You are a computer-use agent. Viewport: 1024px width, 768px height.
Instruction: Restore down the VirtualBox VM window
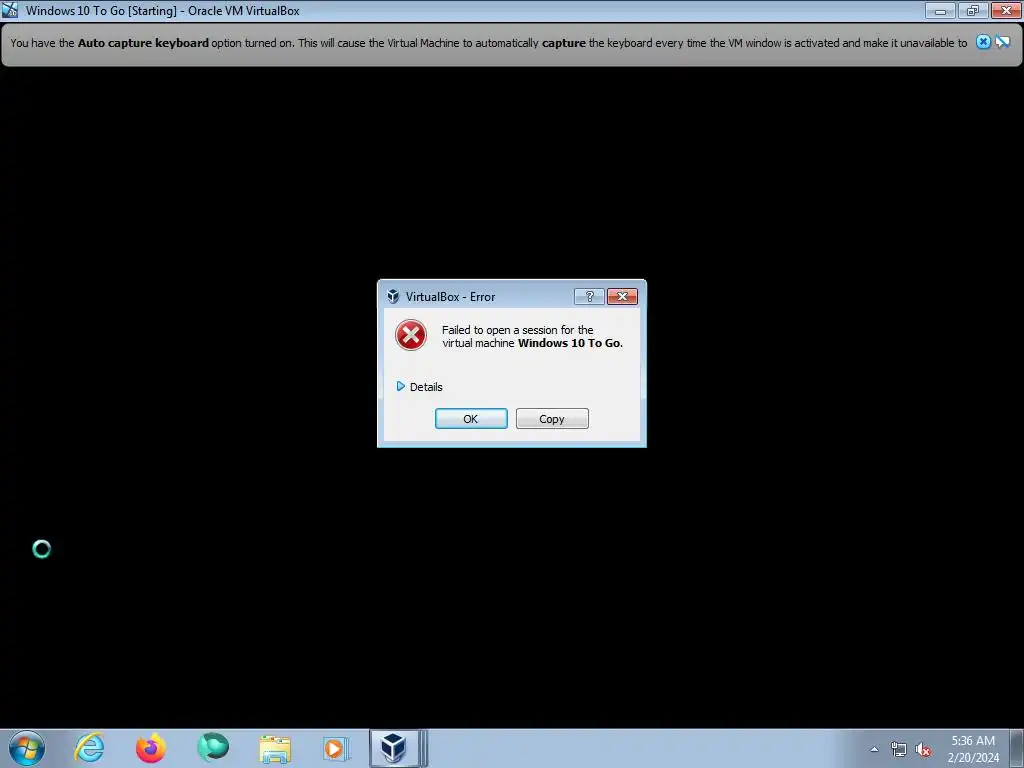(x=973, y=10)
